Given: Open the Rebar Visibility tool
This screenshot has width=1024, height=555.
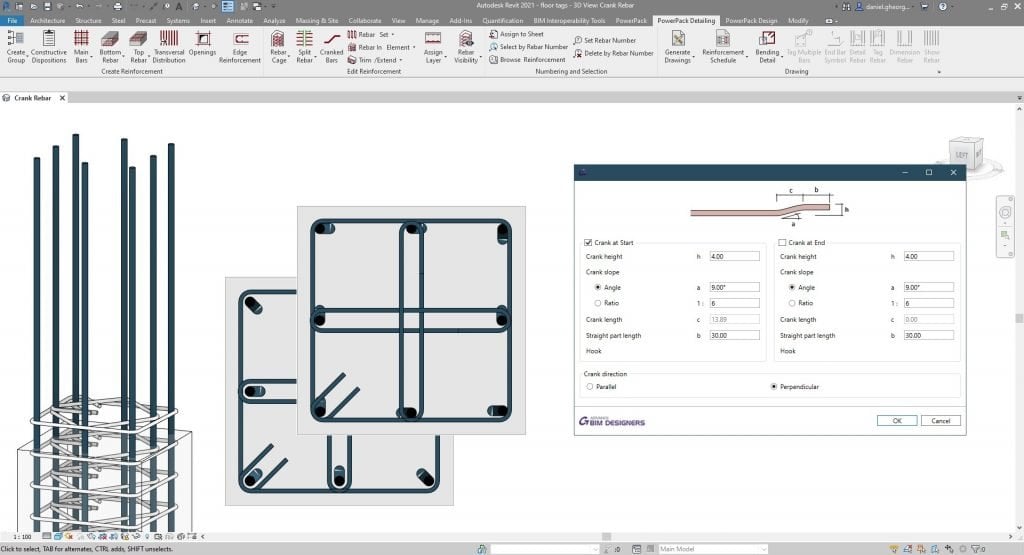Looking at the screenshot, I should pyautogui.click(x=466, y=47).
